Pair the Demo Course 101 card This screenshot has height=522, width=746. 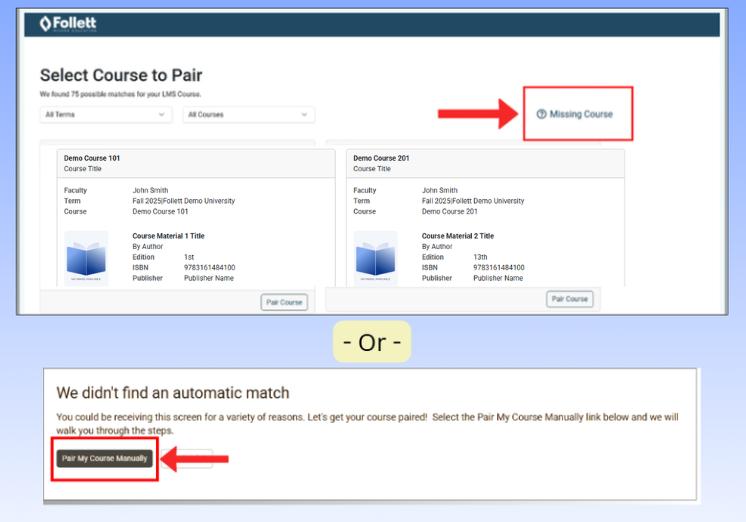coord(284,302)
